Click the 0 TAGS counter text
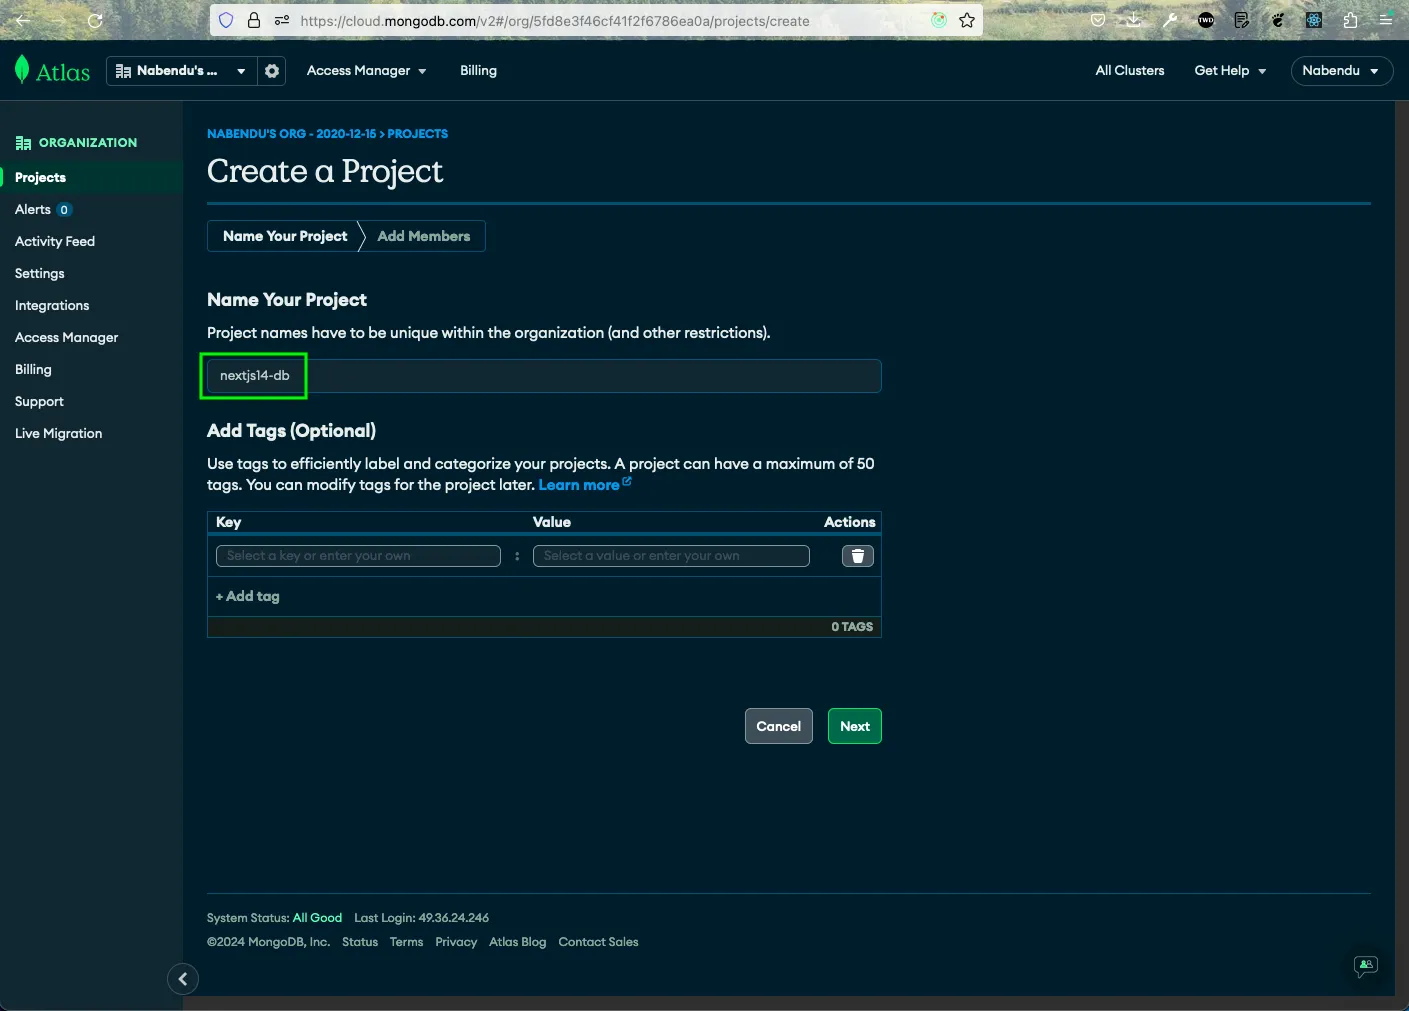The image size is (1409, 1011). tap(852, 627)
